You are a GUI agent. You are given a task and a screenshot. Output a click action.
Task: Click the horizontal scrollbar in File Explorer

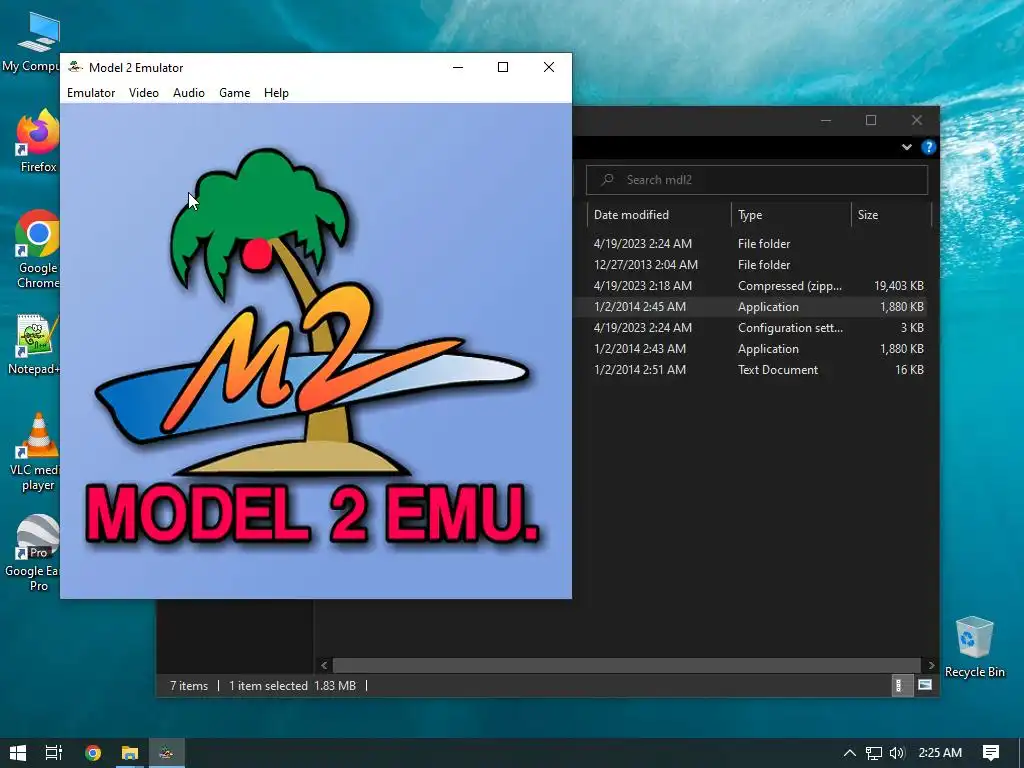click(626, 665)
